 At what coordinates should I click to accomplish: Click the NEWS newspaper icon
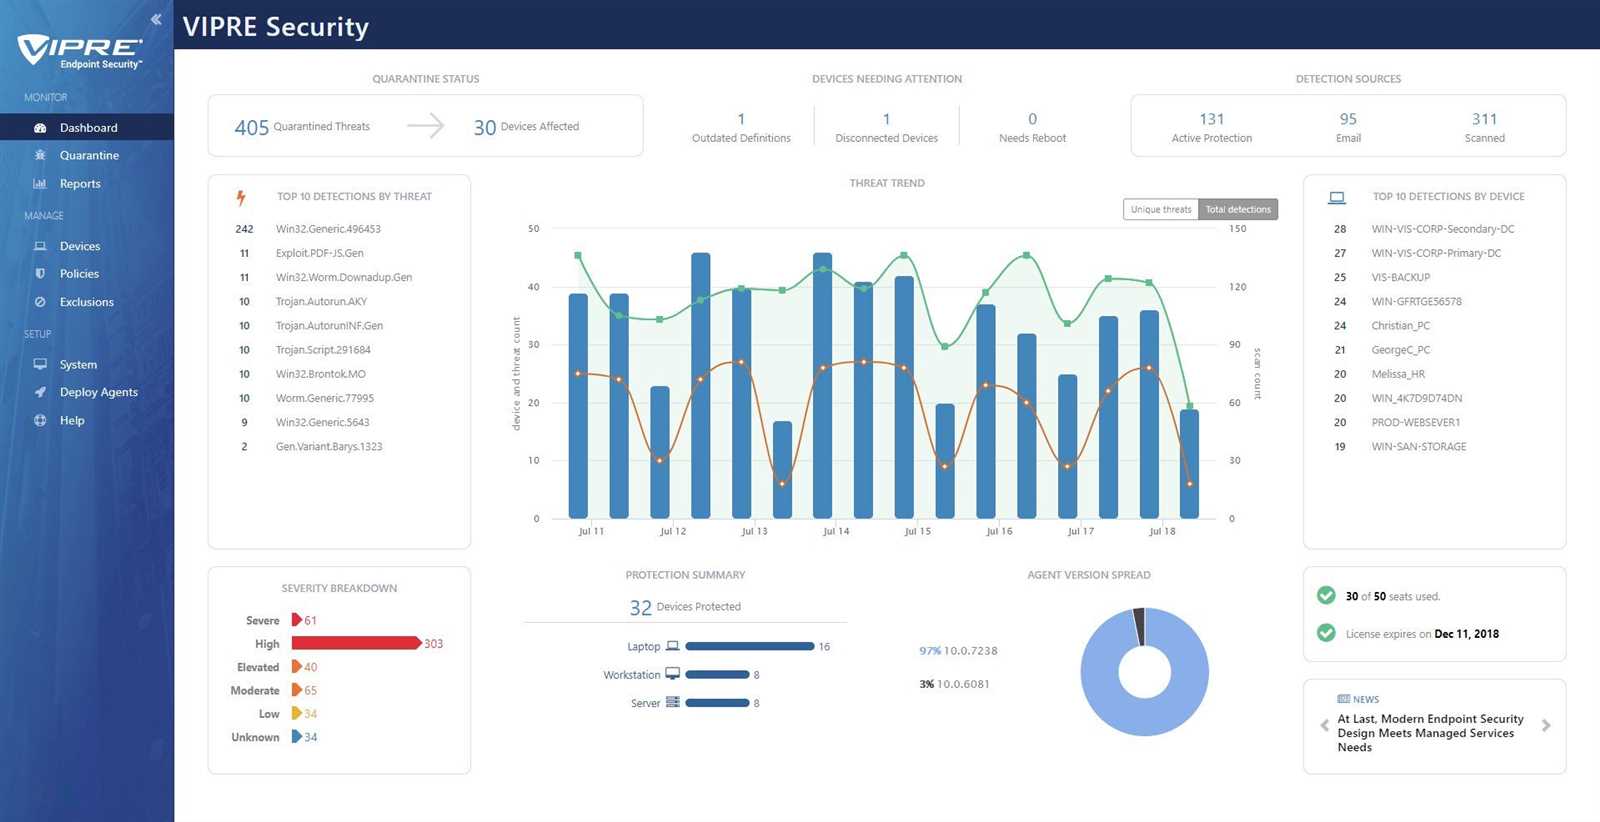pyautogui.click(x=1344, y=699)
